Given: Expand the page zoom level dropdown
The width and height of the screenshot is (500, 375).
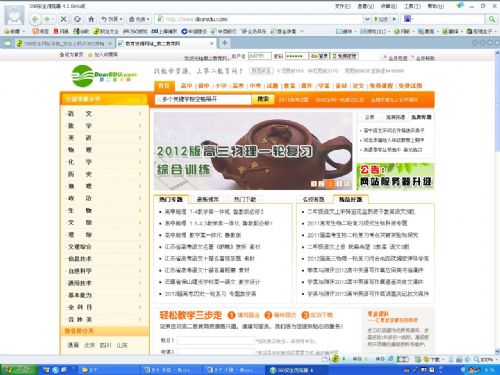Looking at the screenshot, I should point(496,360).
